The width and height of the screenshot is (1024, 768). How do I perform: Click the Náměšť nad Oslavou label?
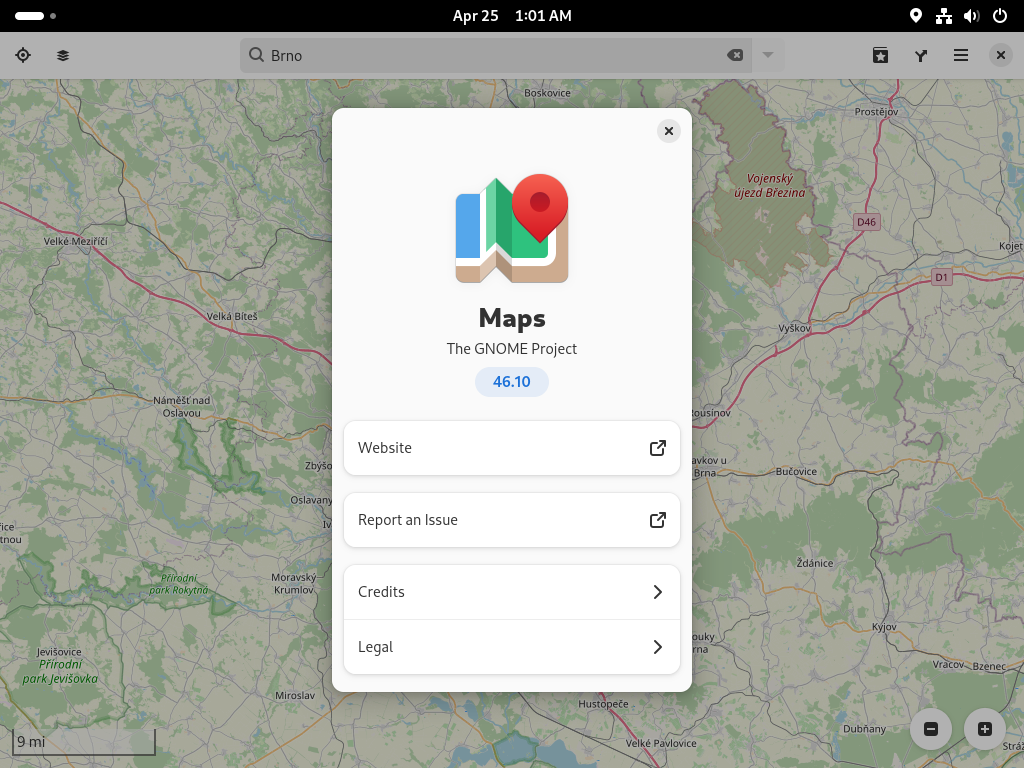click(182, 406)
